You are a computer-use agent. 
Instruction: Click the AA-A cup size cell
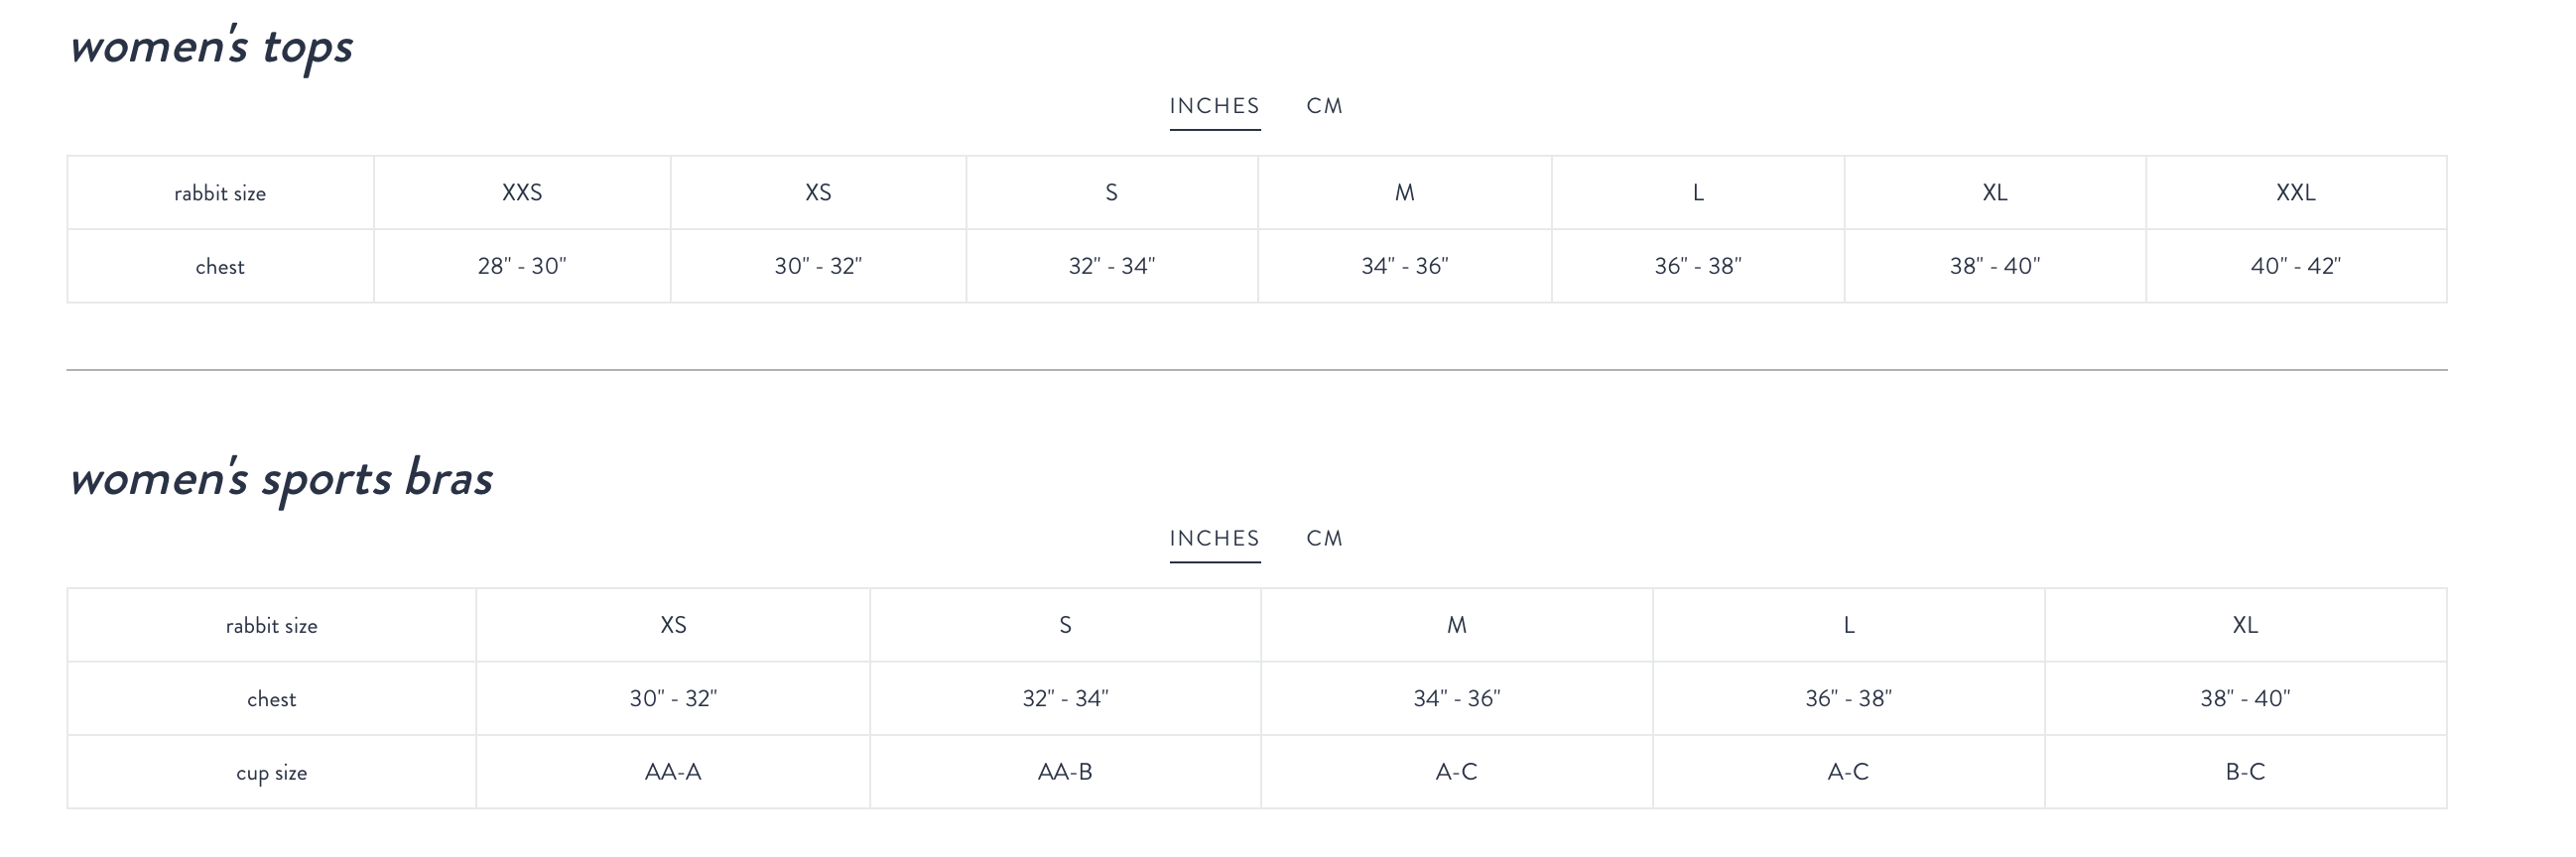pos(673,772)
